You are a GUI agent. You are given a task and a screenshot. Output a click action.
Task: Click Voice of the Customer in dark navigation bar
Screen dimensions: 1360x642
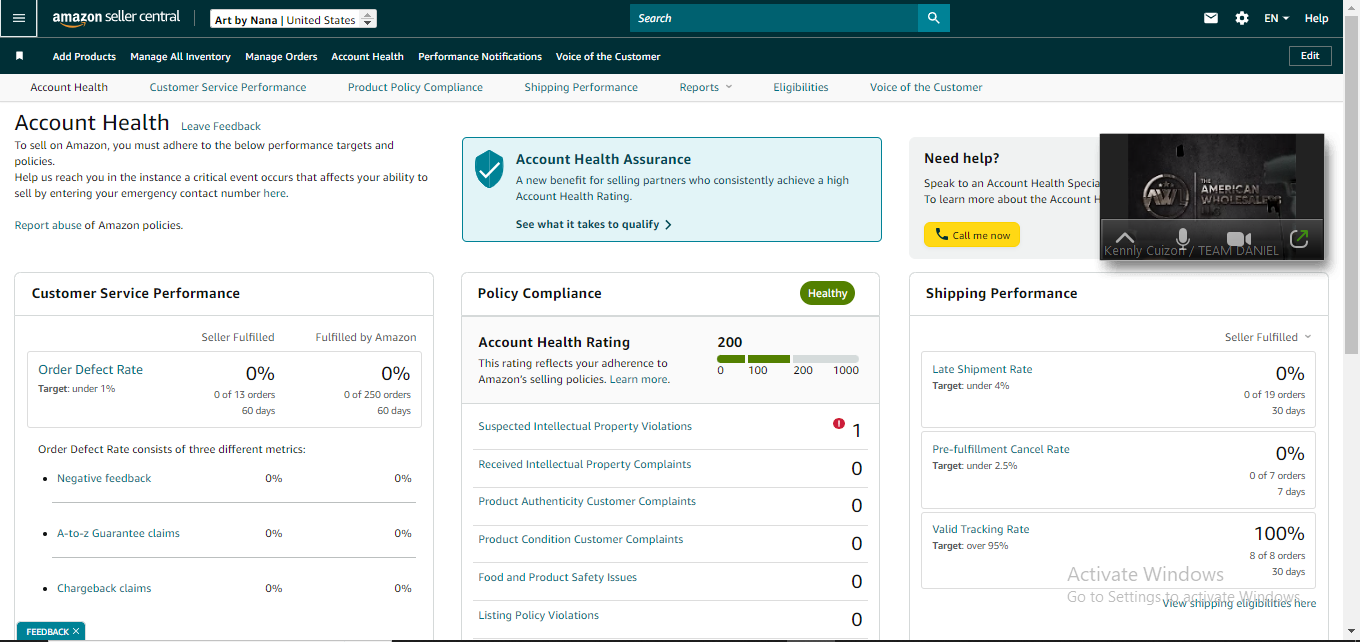[x=608, y=56]
